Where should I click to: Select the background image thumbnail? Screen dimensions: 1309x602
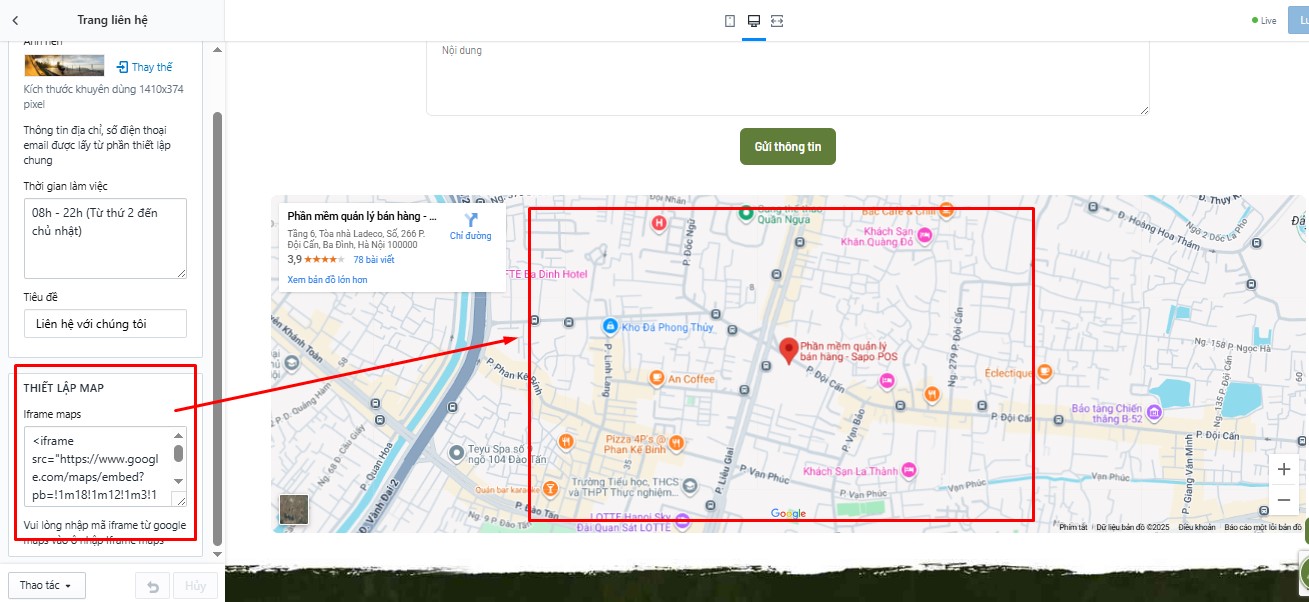coord(64,66)
